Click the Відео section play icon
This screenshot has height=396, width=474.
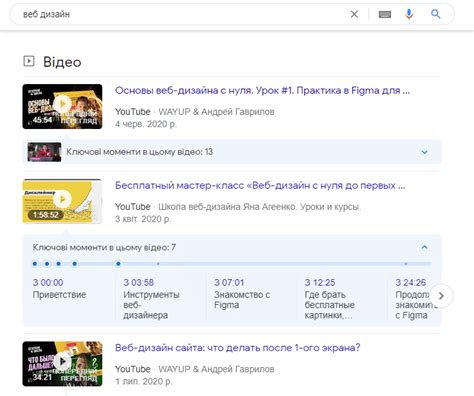29,61
